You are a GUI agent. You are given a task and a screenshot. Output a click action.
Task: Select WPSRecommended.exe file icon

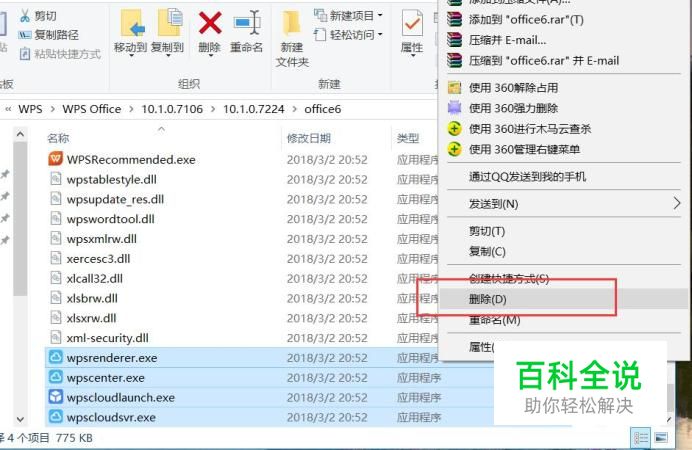(55, 159)
